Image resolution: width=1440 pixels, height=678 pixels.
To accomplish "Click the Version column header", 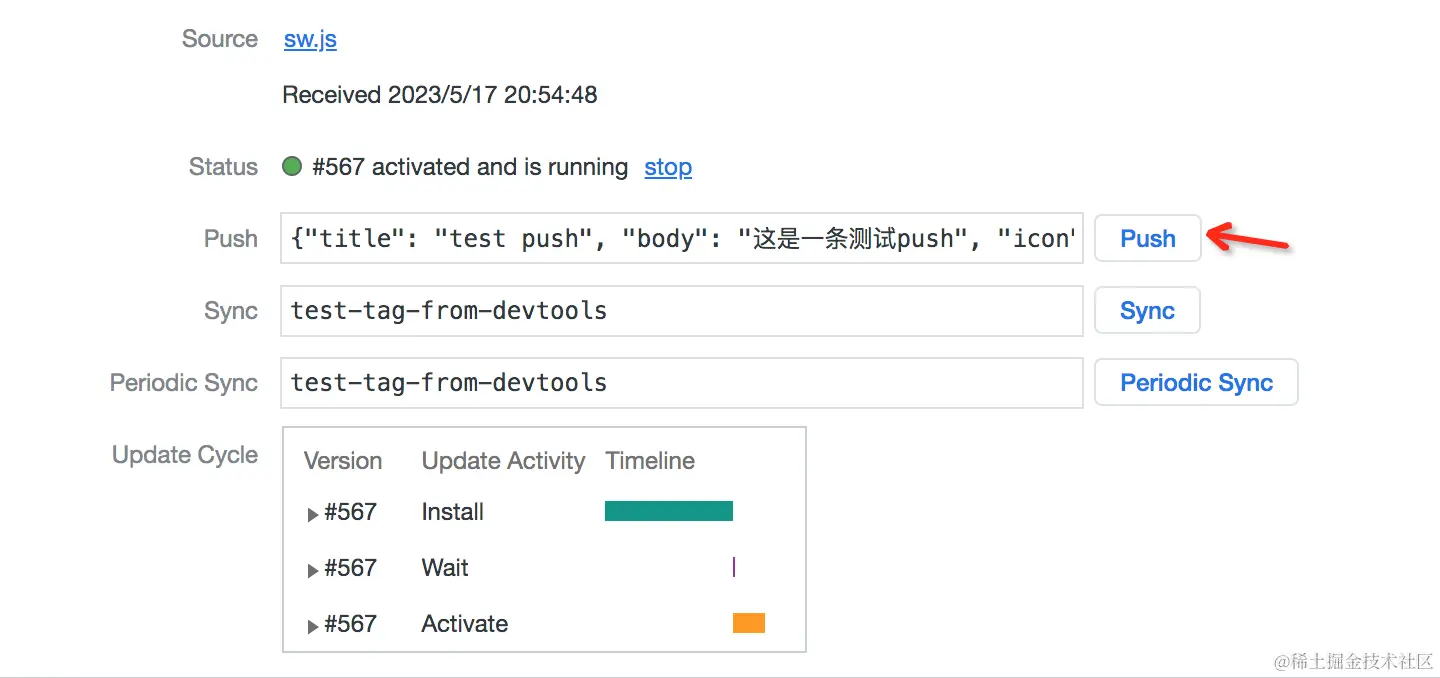I will tap(343, 461).
